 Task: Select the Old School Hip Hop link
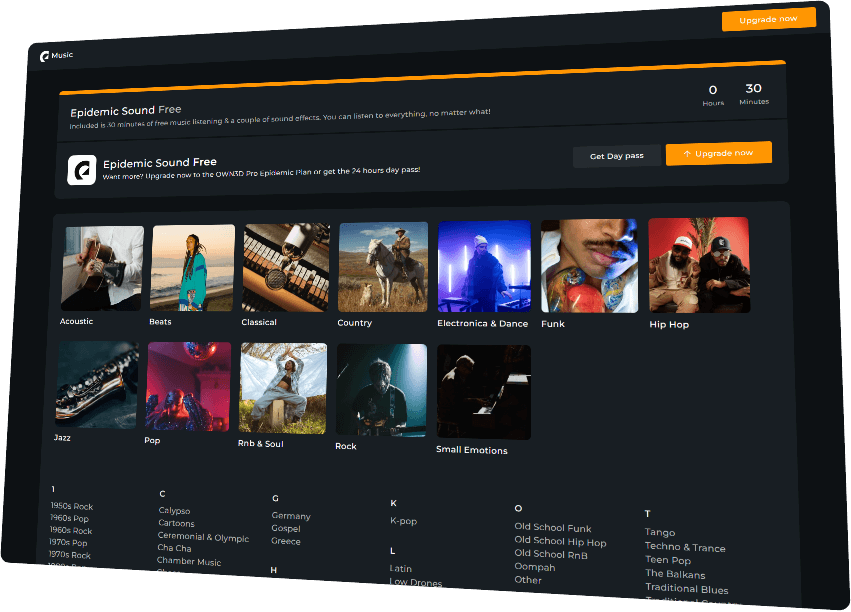tap(561, 541)
